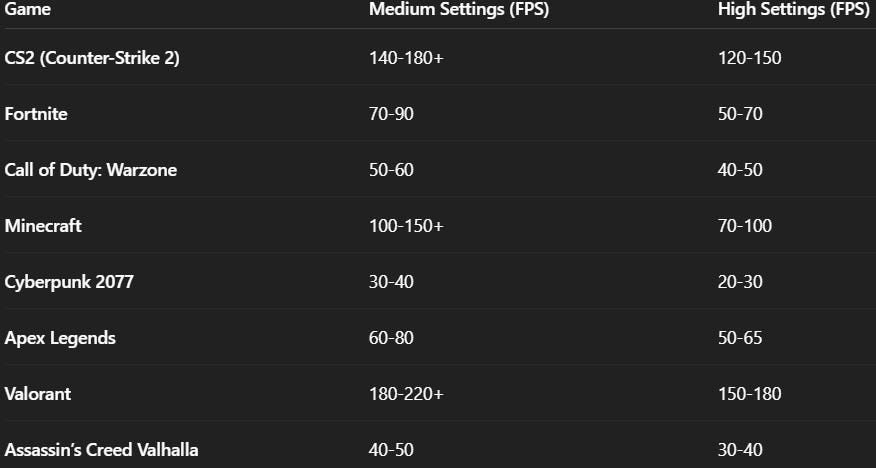This screenshot has width=876, height=468.
Task: Select the Assassin's Creed Valhalla game name
Action: pyautogui.click(x=101, y=450)
